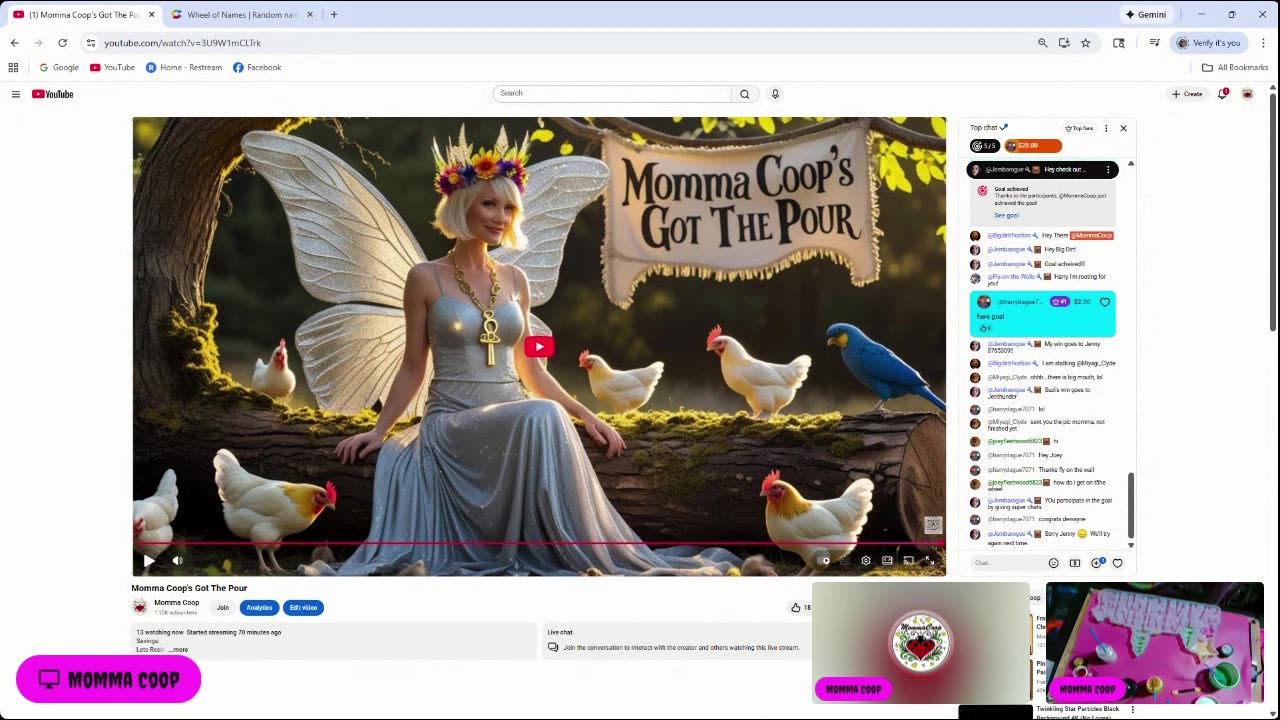Click the Join membership button
This screenshot has width=1280, height=720.
[223, 608]
